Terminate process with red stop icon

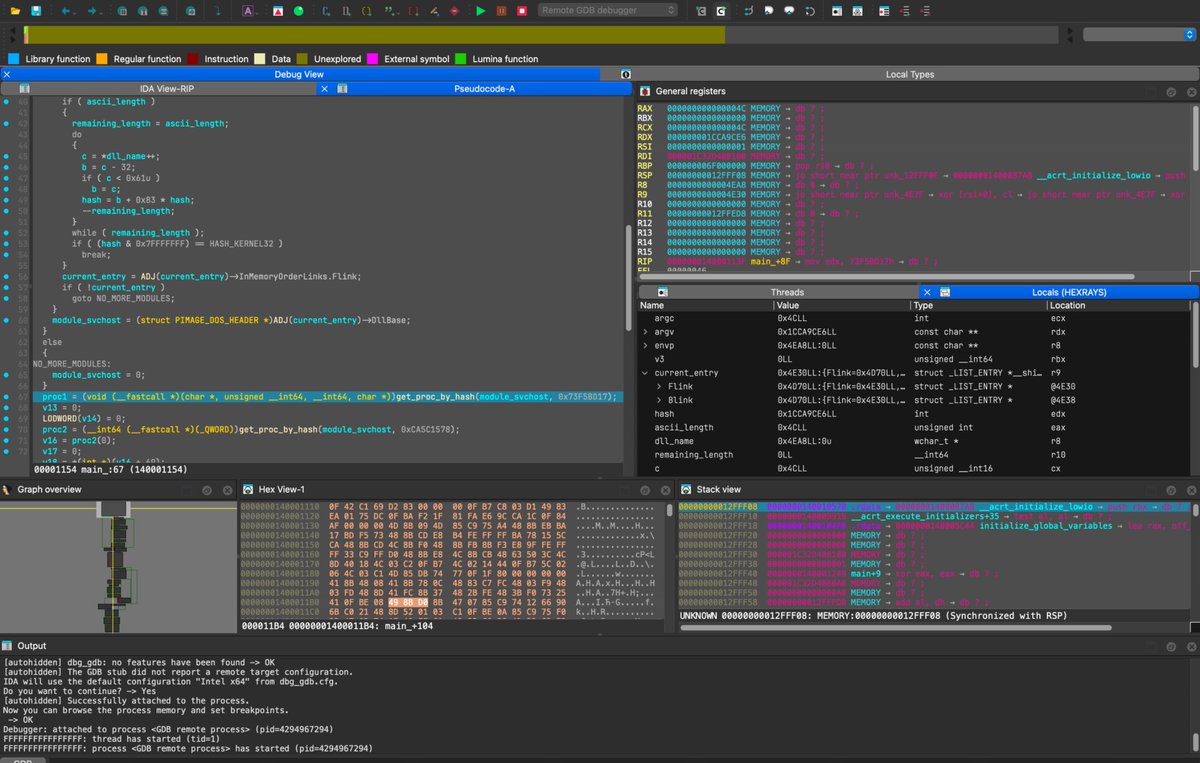(x=522, y=11)
